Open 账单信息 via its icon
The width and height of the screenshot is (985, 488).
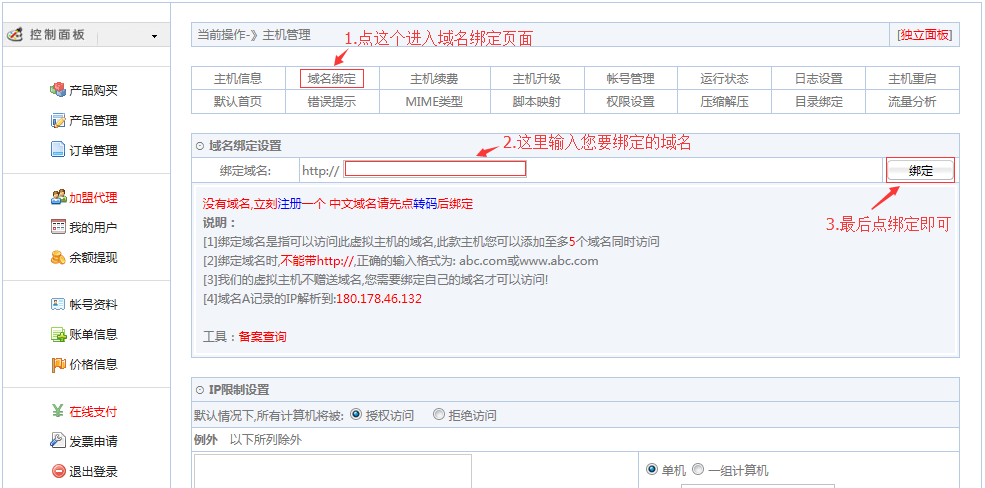click(58, 334)
